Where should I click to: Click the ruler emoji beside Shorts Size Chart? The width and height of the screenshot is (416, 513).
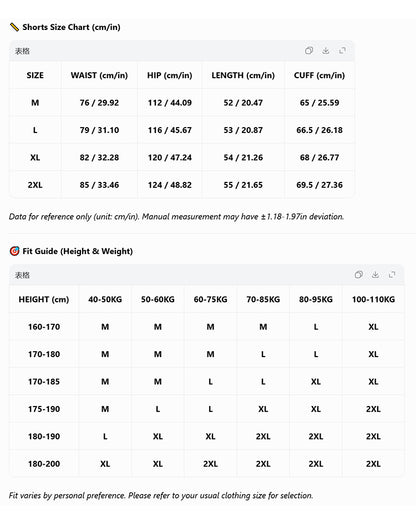point(14,27)
